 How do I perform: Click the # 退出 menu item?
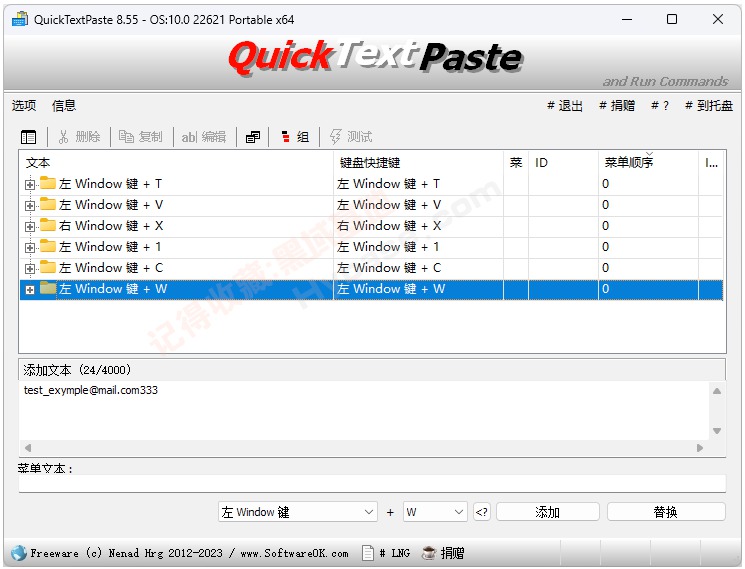[x=564, y=105]
